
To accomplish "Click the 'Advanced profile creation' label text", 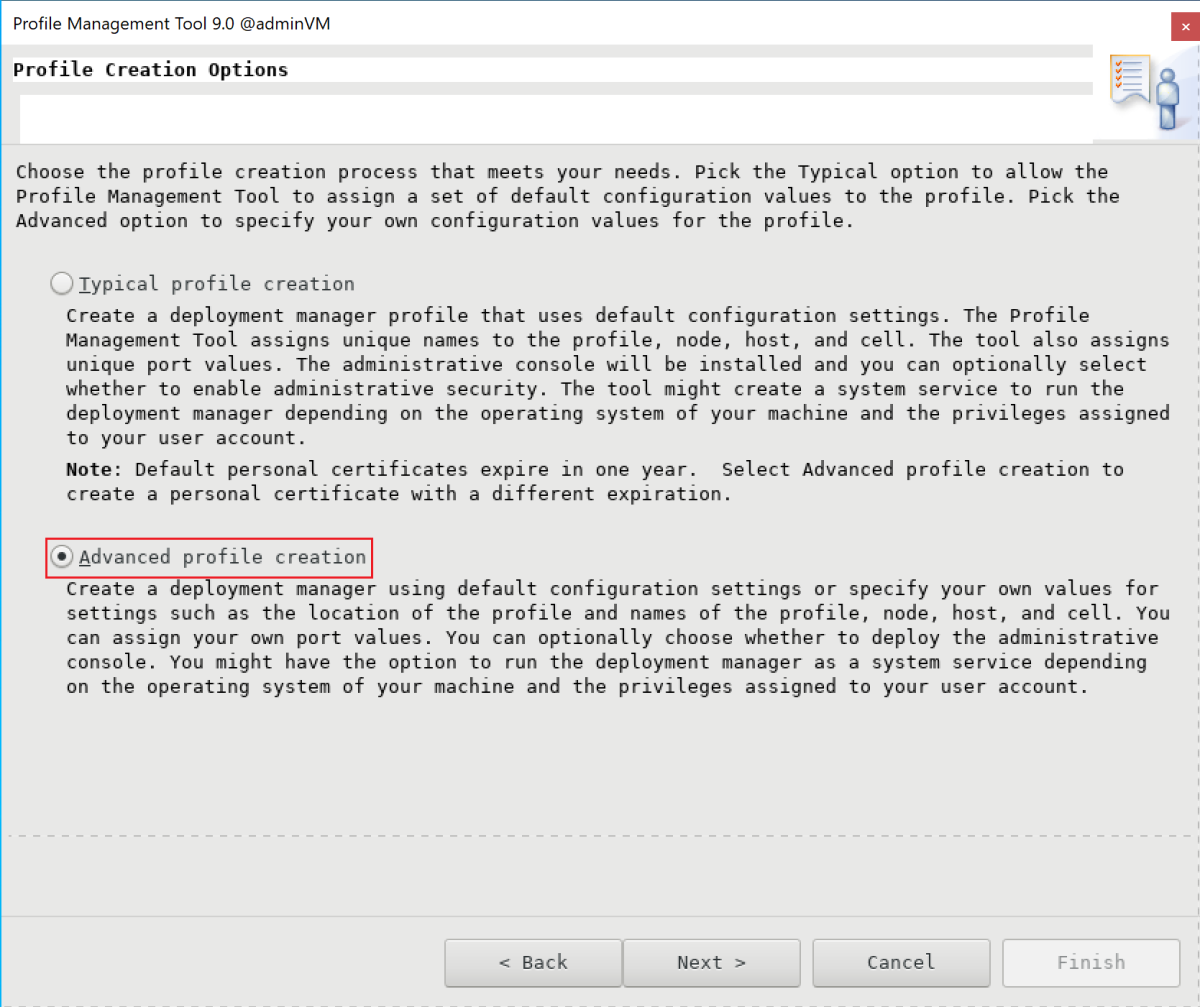I will tap(222, 557).
